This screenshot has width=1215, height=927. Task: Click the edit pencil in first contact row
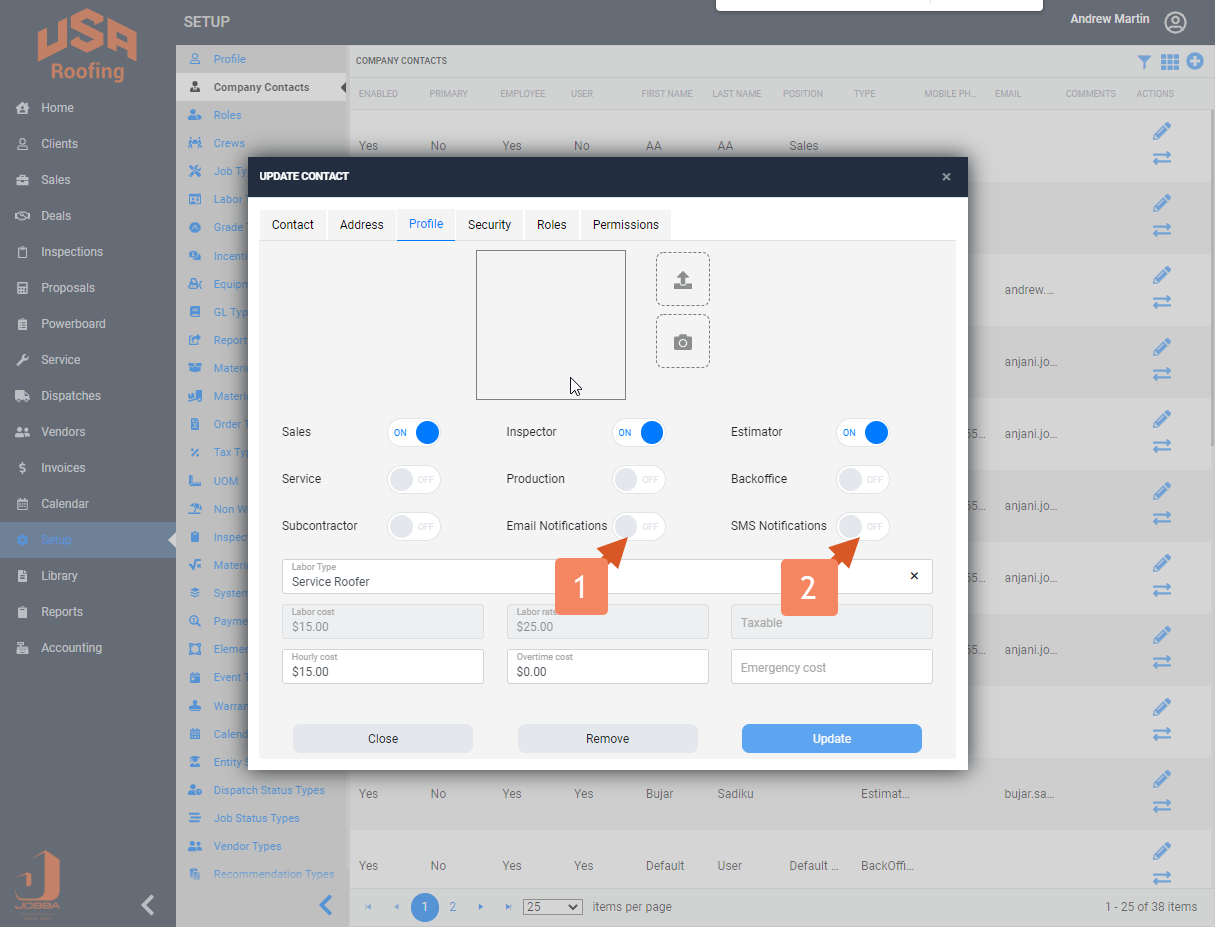point(1161,131)
